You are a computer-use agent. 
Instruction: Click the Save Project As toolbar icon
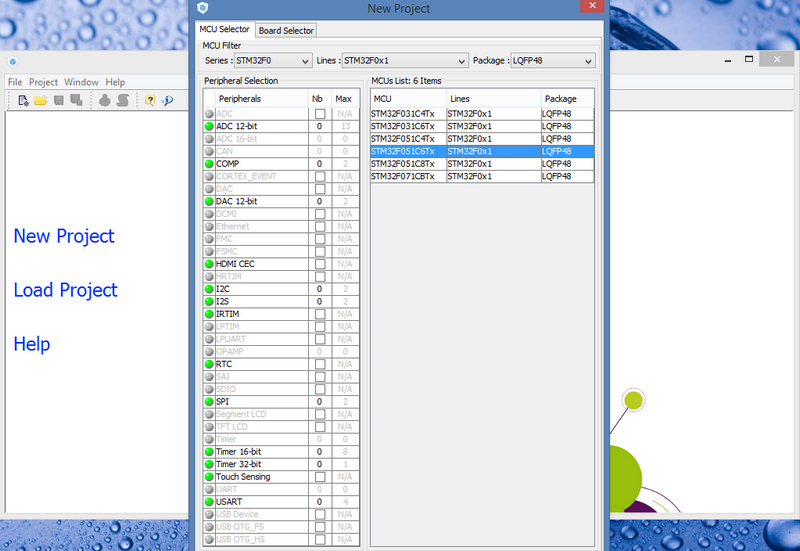(x=77, y=100)
